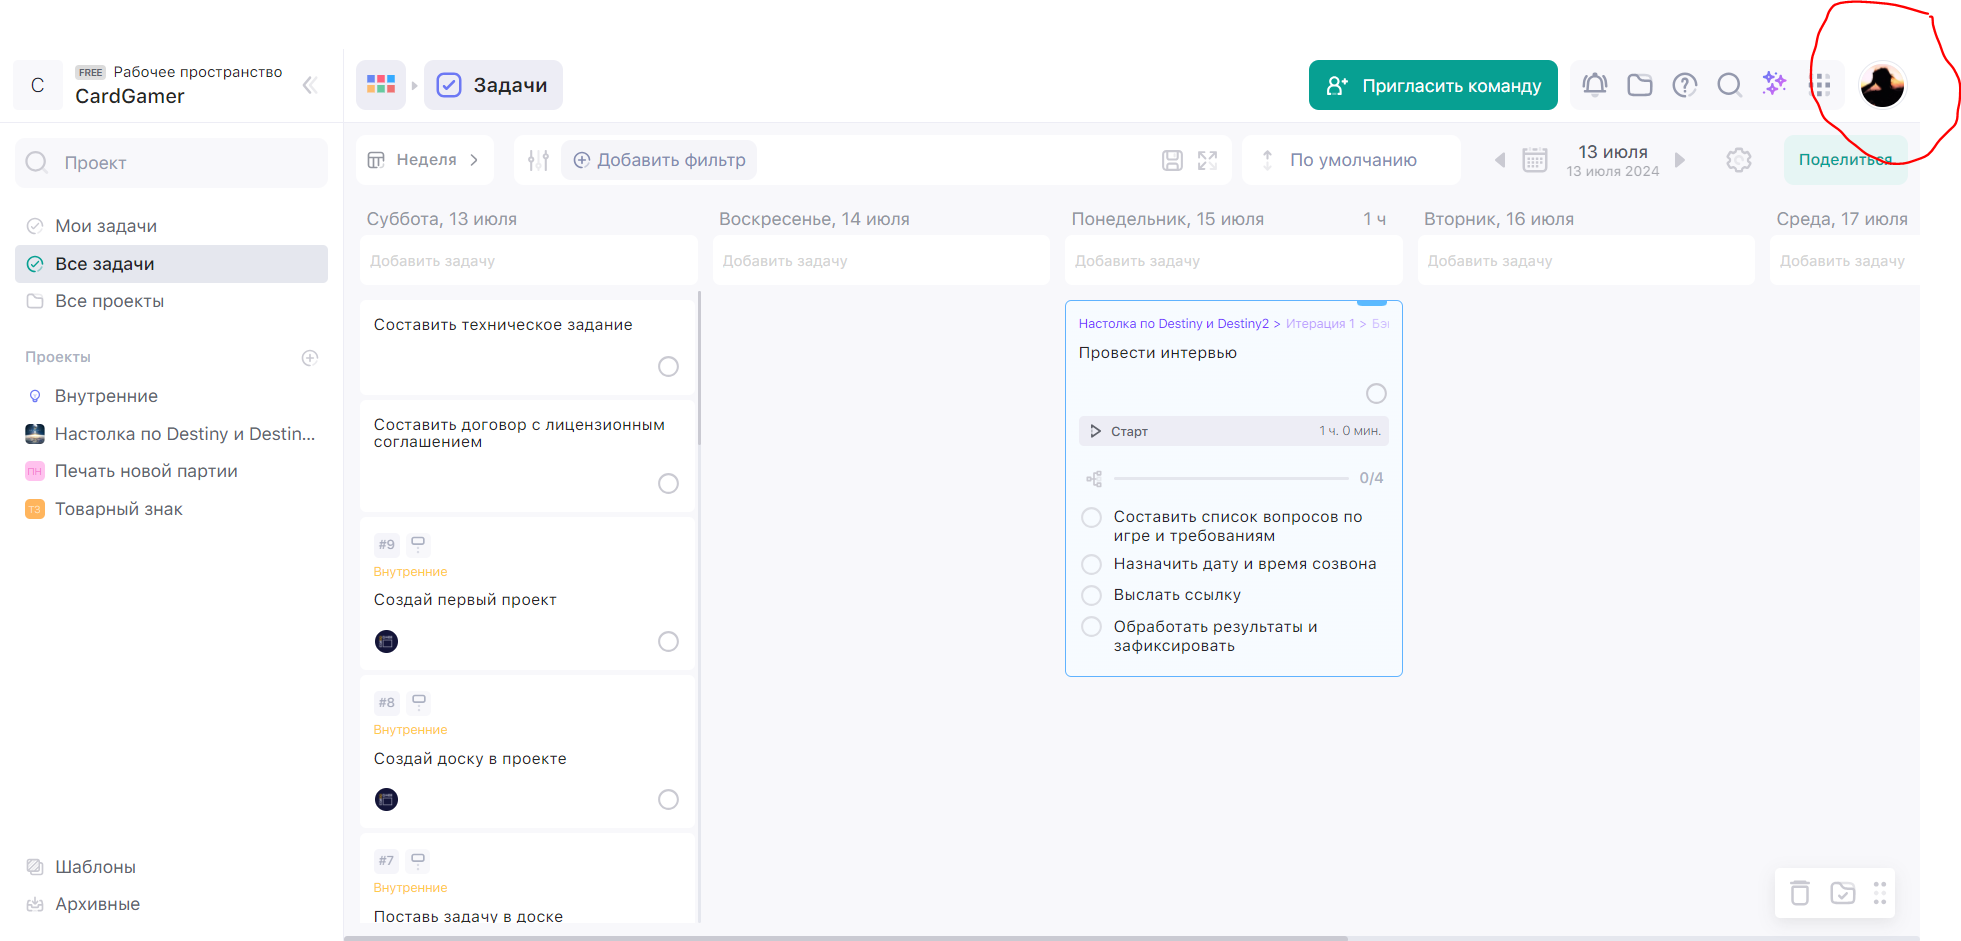Check subtask 'Назначить дату и время созвона'
This screenshot has height=941, width=1961.
(1092, 564)
